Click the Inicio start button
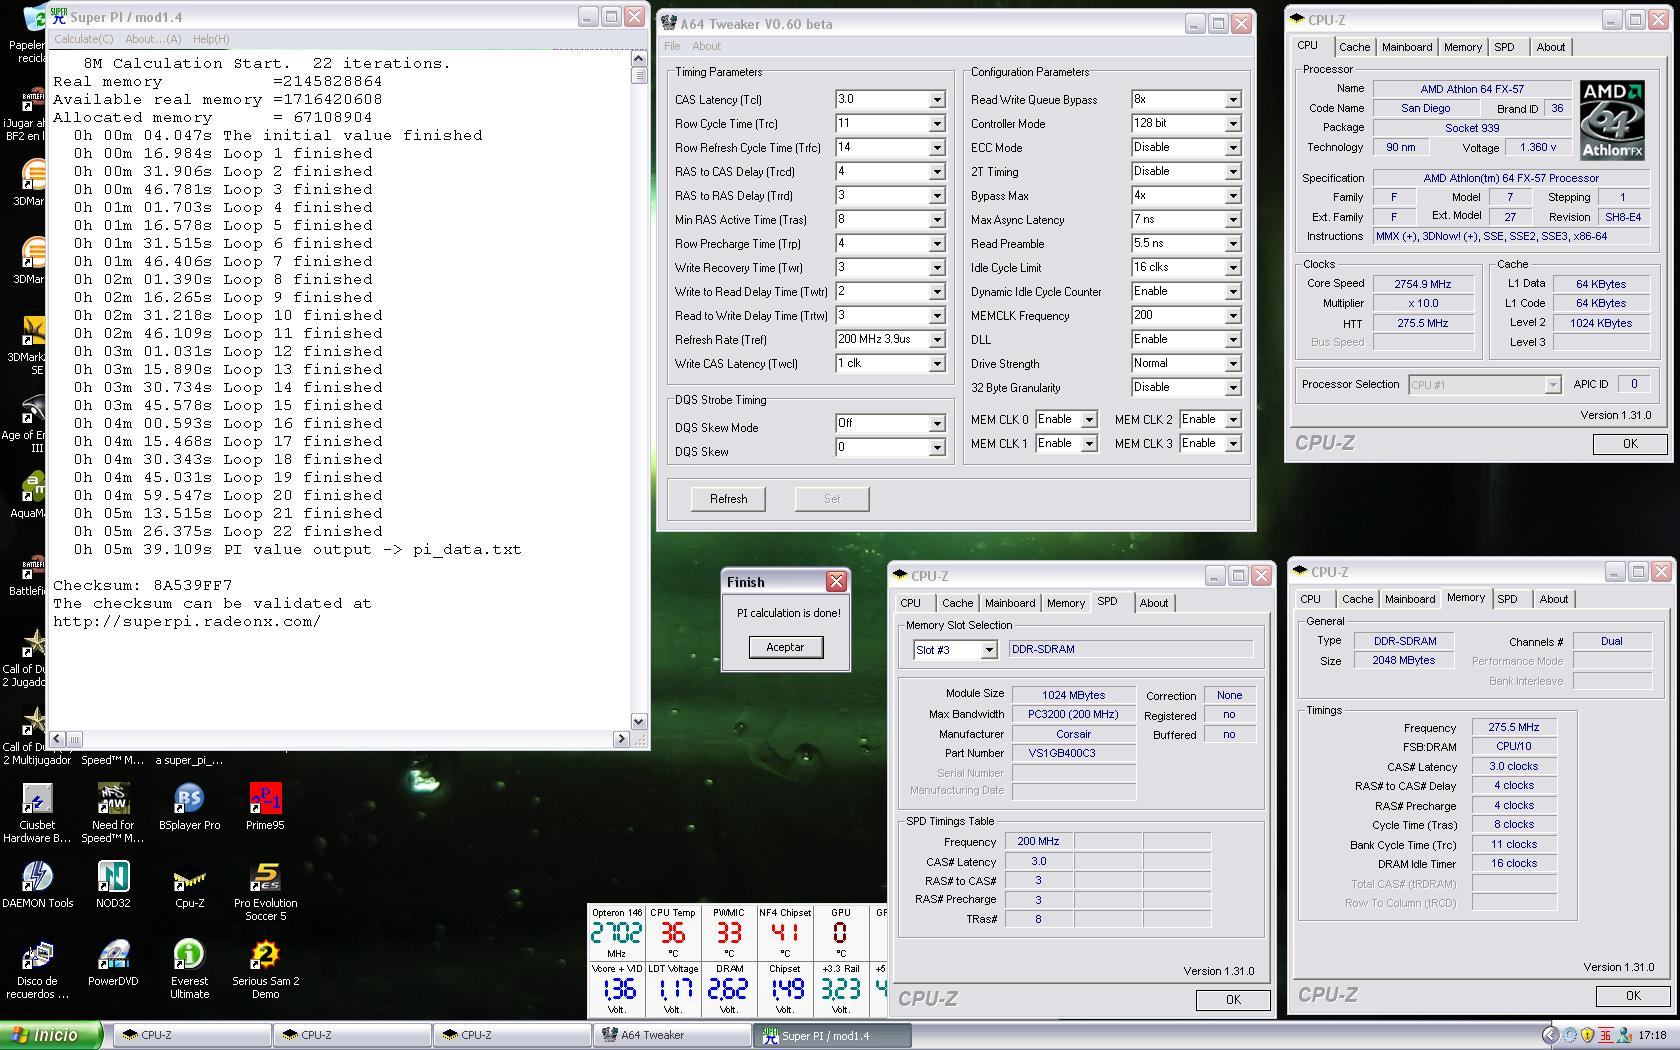This screenshot has height=1050, width=1680. tap(51, 1035)
